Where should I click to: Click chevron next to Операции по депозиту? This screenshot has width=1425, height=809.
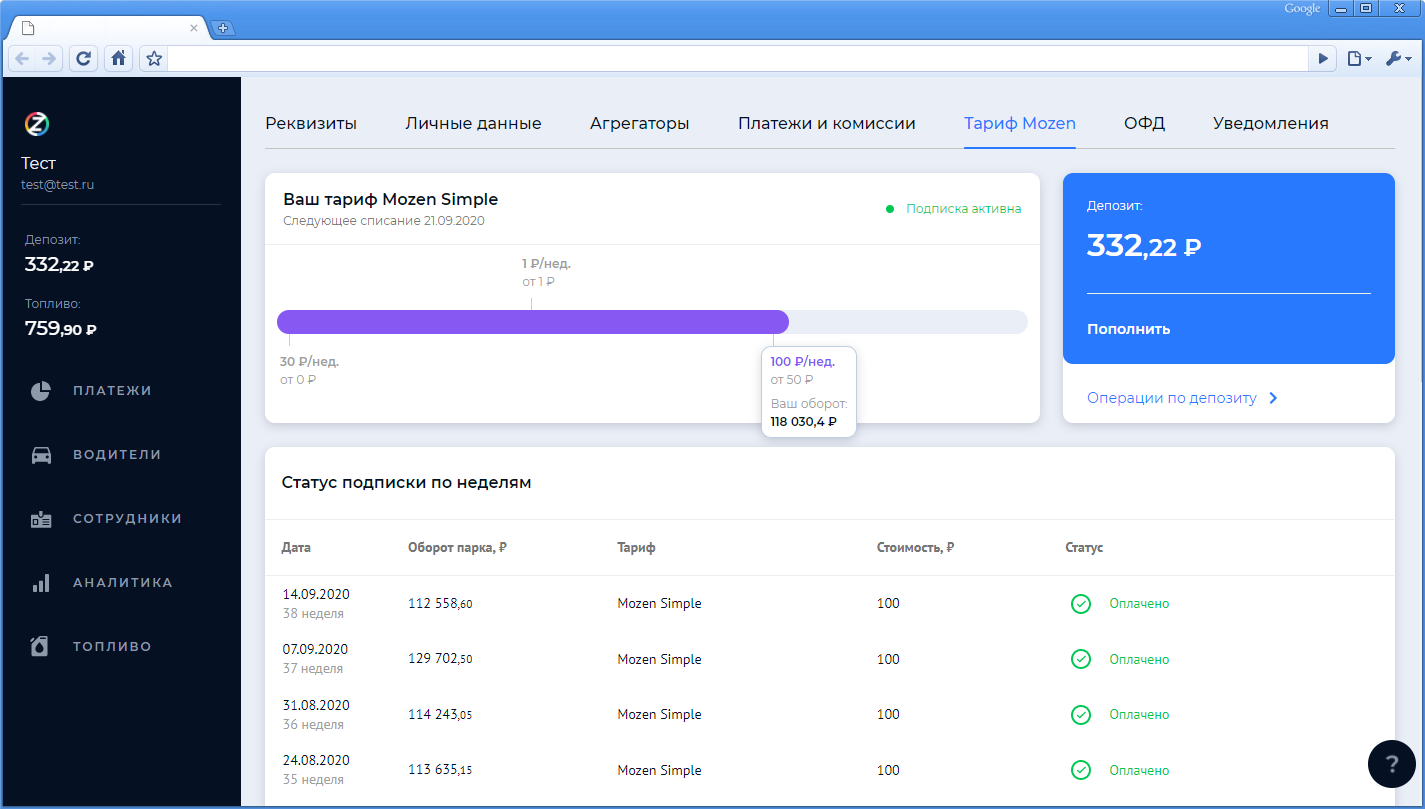click(1273, 398)
